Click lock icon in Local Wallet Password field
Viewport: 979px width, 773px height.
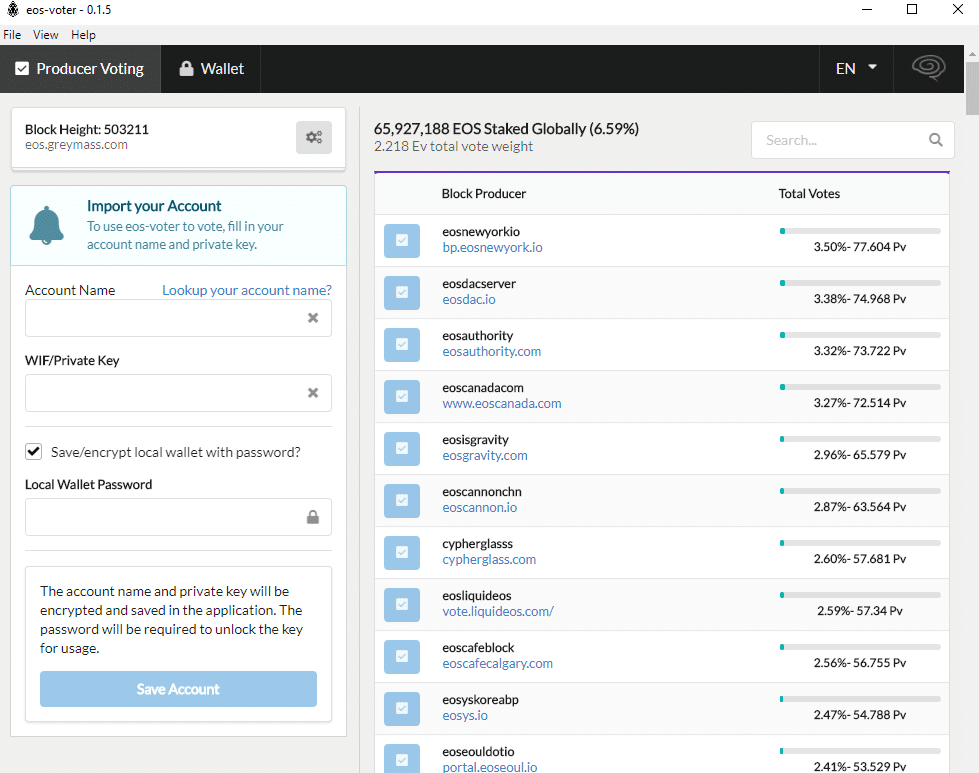point(313,517)
